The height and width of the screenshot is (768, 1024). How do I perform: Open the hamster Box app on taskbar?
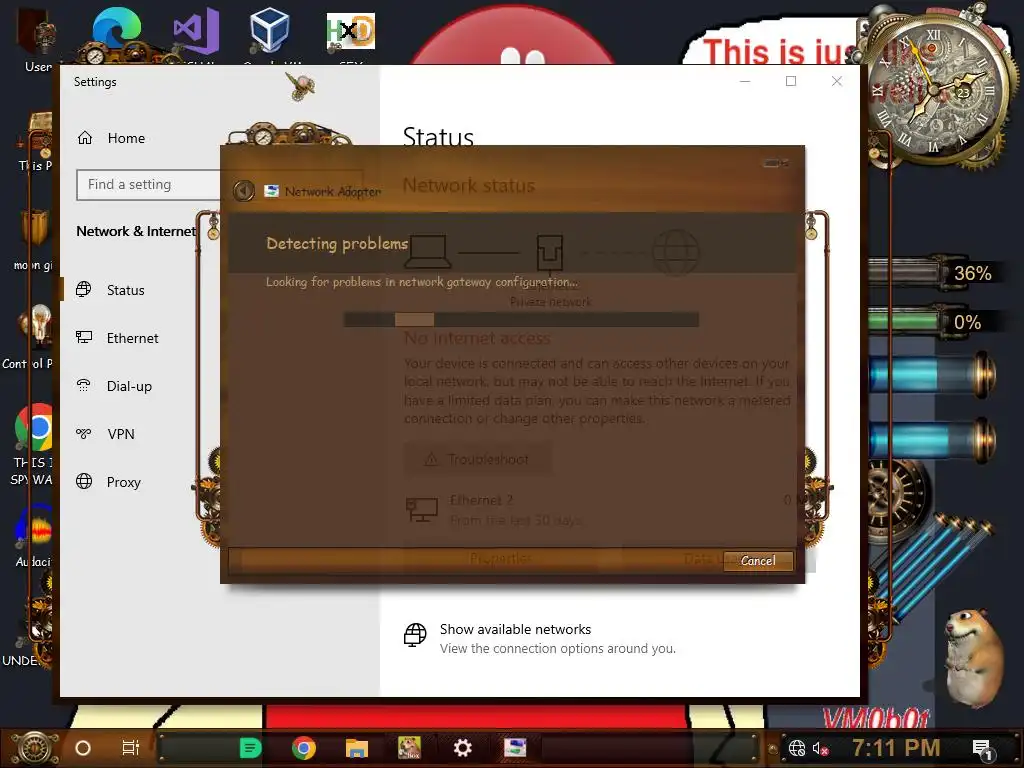(x=409, y=748)
